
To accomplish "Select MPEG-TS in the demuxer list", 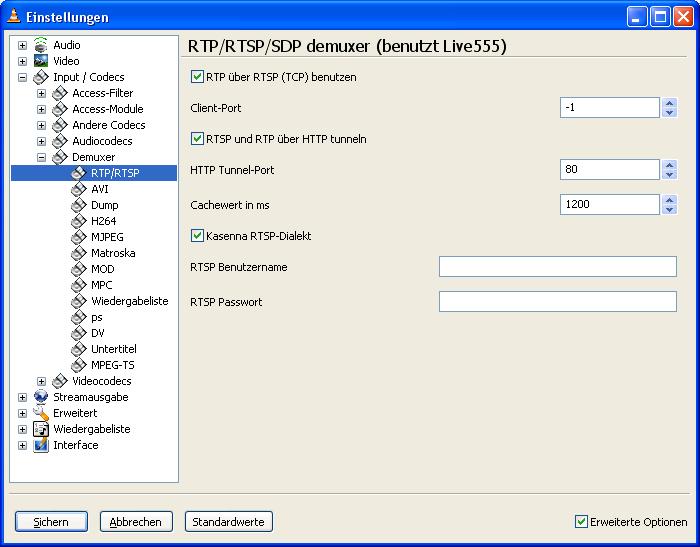I will click(x=112, y=365).
